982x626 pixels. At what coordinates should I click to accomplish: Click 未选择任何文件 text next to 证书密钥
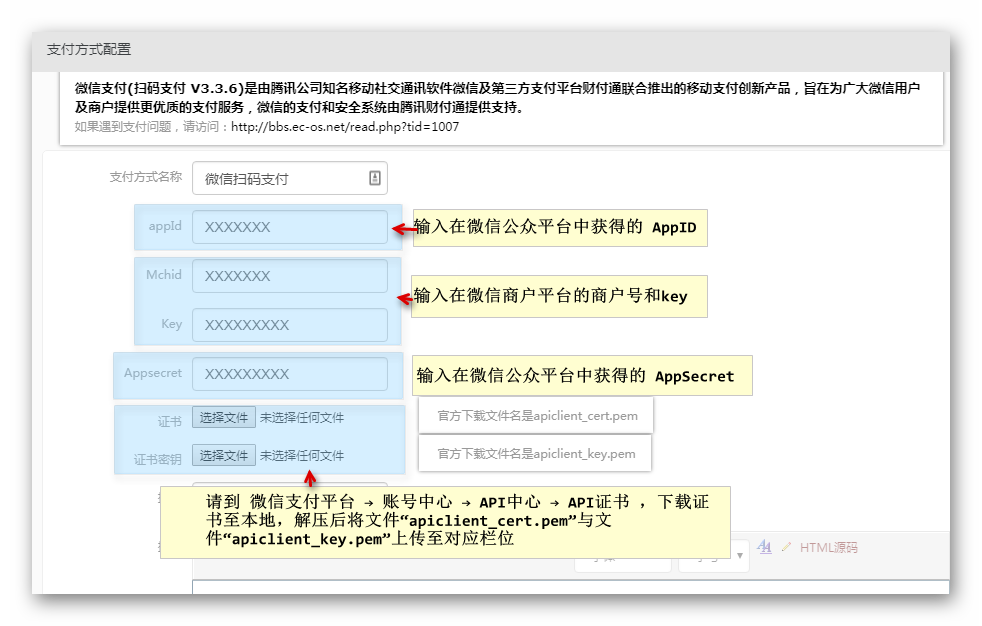302,456
